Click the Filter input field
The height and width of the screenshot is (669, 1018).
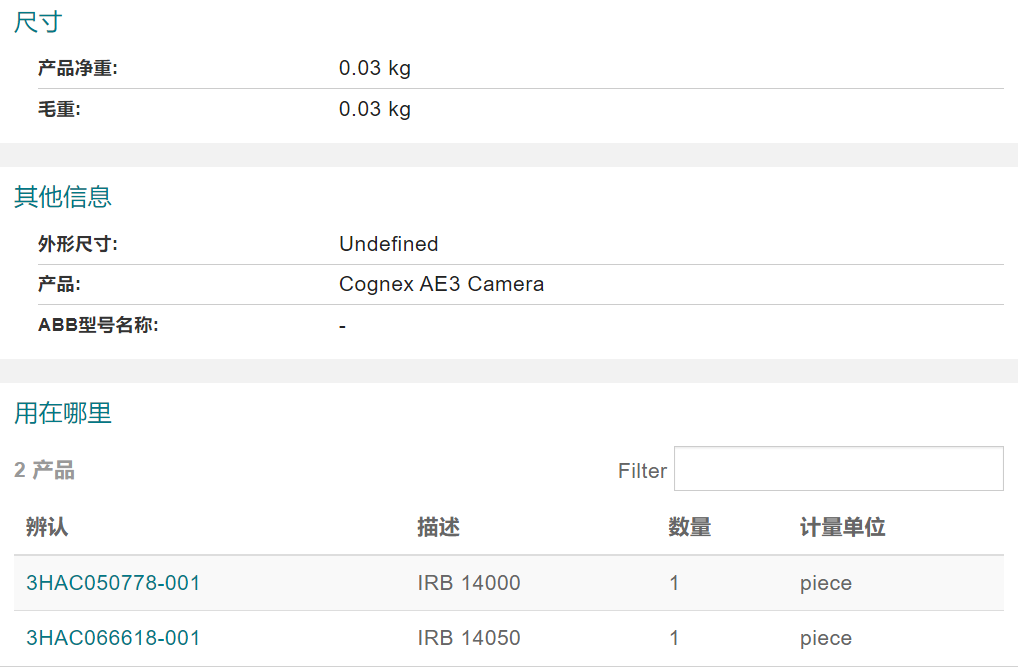point(838,469)
